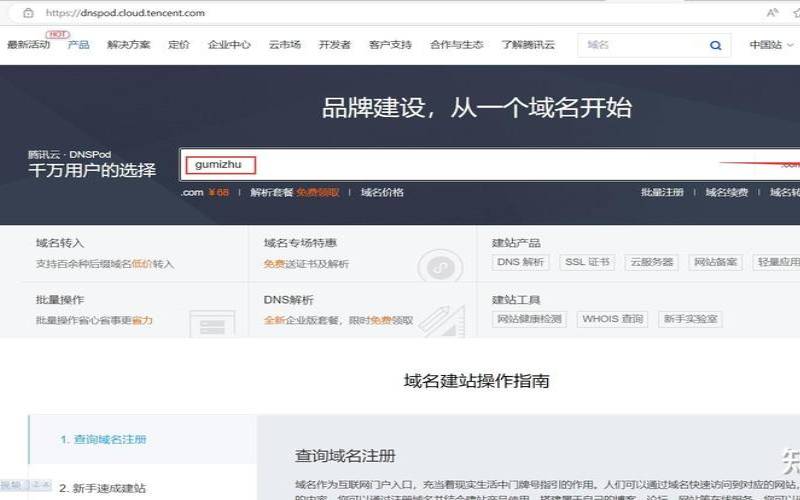
Task: Click the round icon in 域名专场特惠 card
Action: click(x=440, y=266)
